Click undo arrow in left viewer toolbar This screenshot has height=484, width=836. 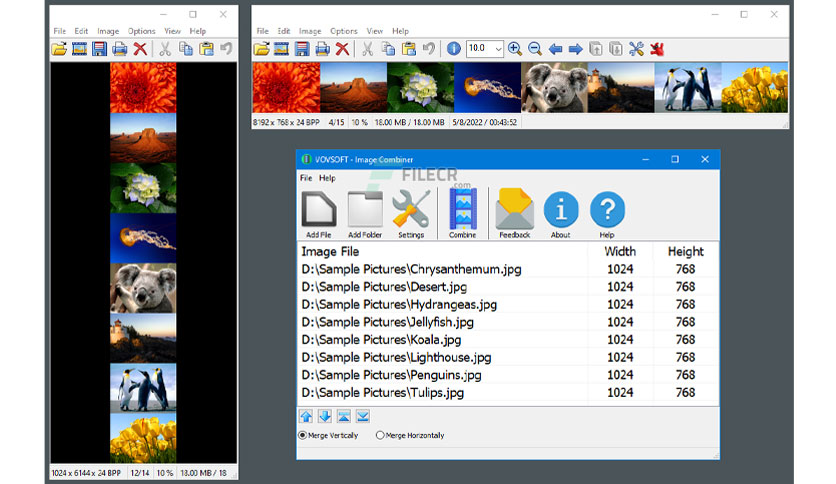tap(226, 49)
